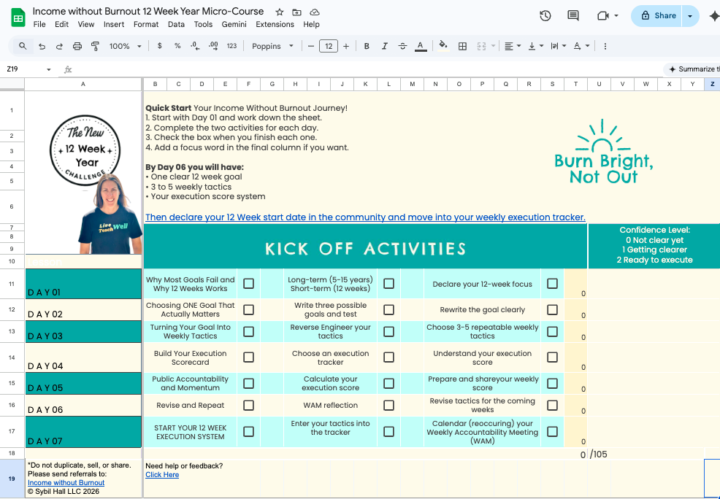The height and width of the screenshot is (499, 720).
Task: Search the menus magnifier icon
Action: (x=22, y=46)
